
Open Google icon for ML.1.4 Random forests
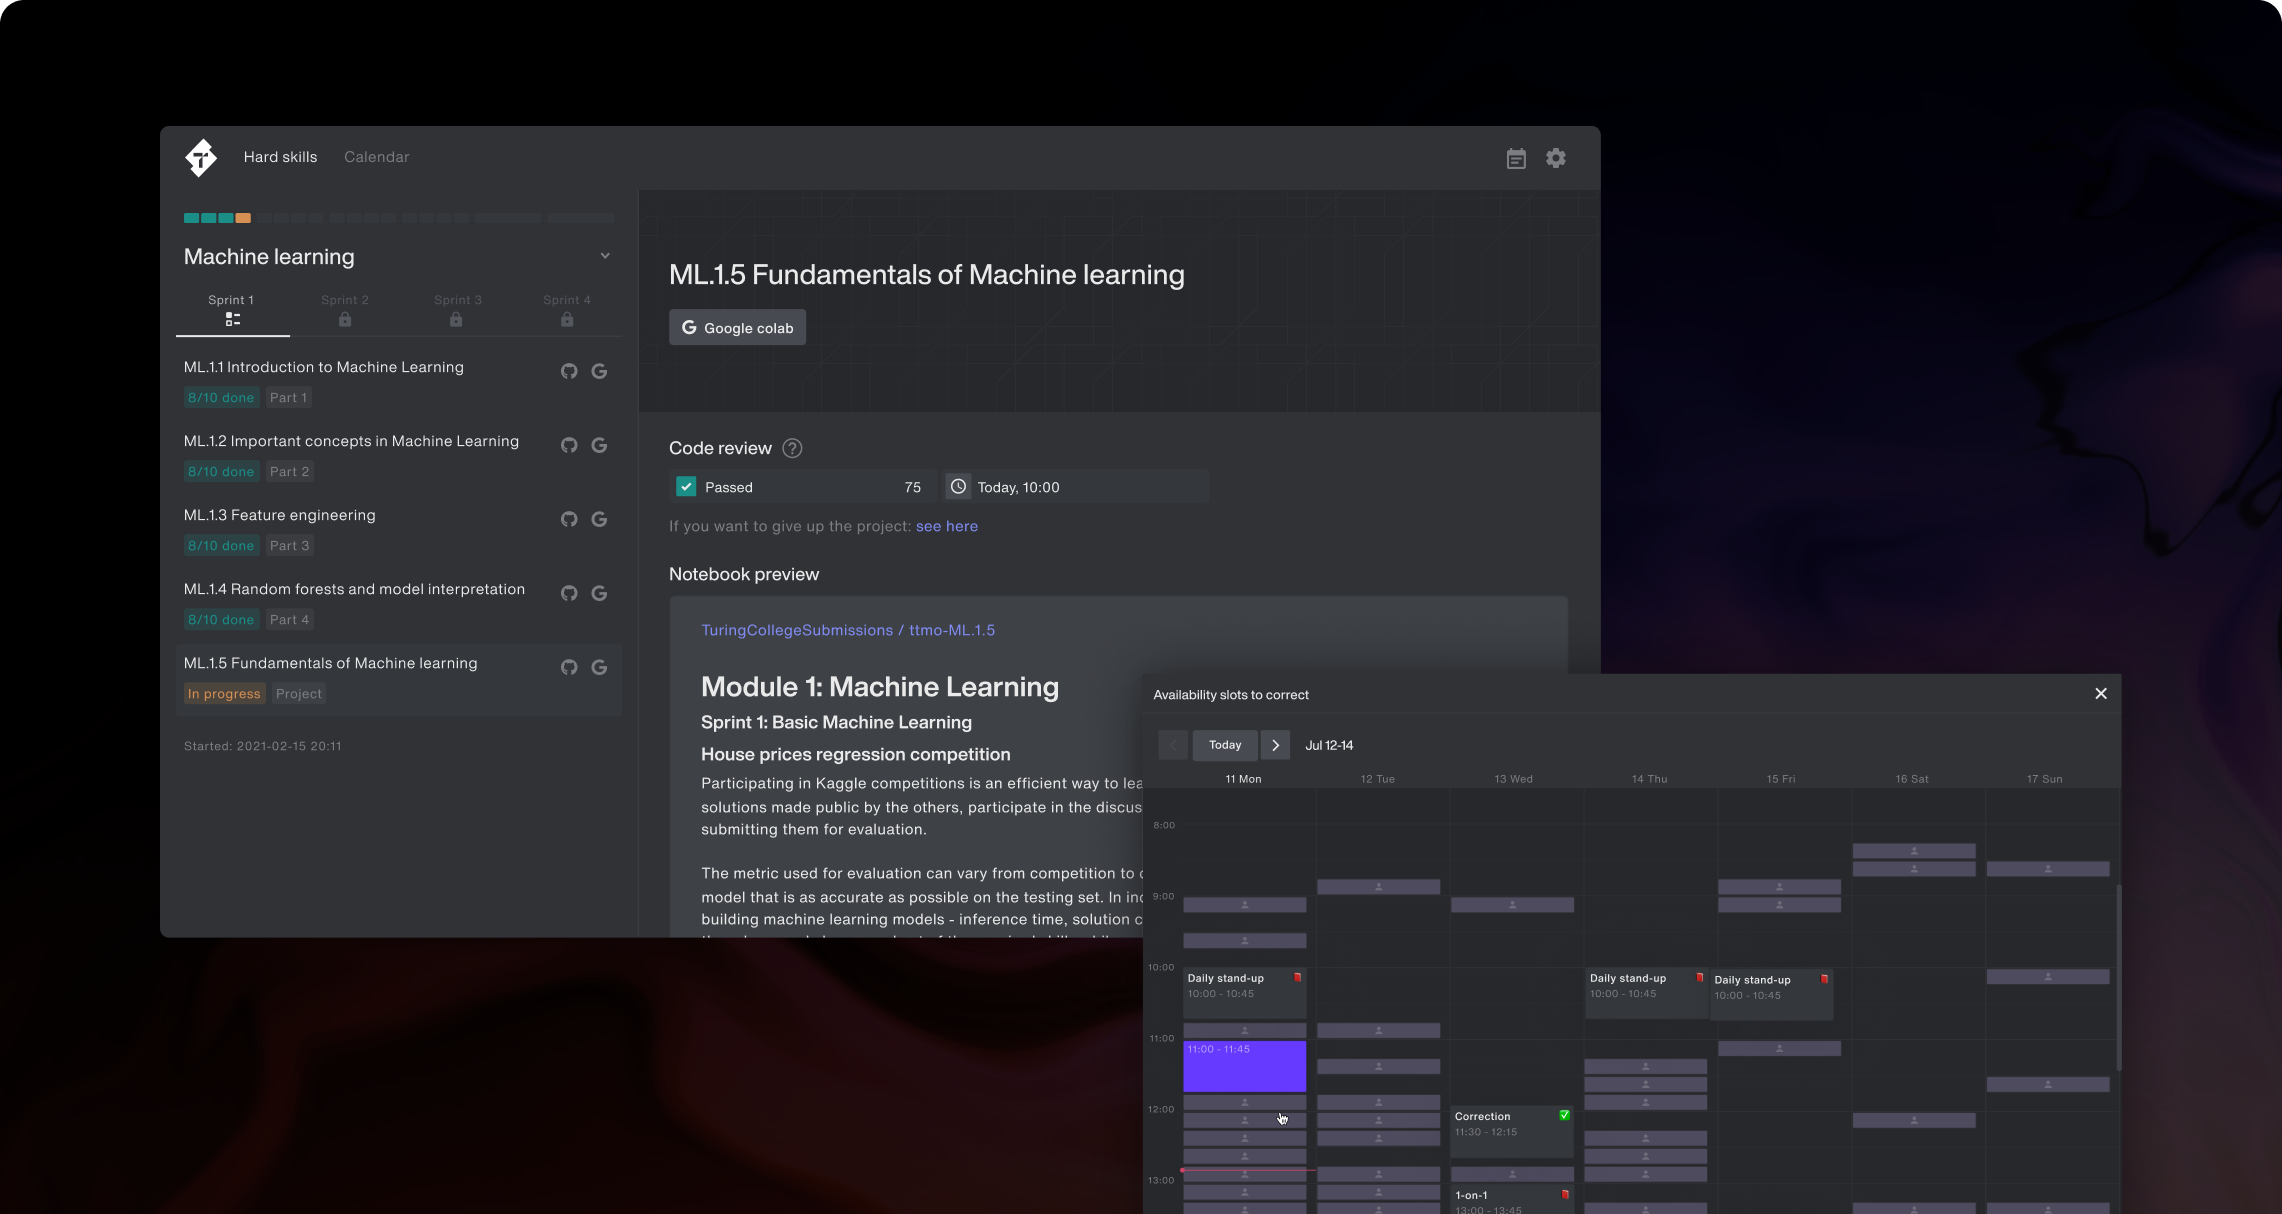tap(599, 593)
